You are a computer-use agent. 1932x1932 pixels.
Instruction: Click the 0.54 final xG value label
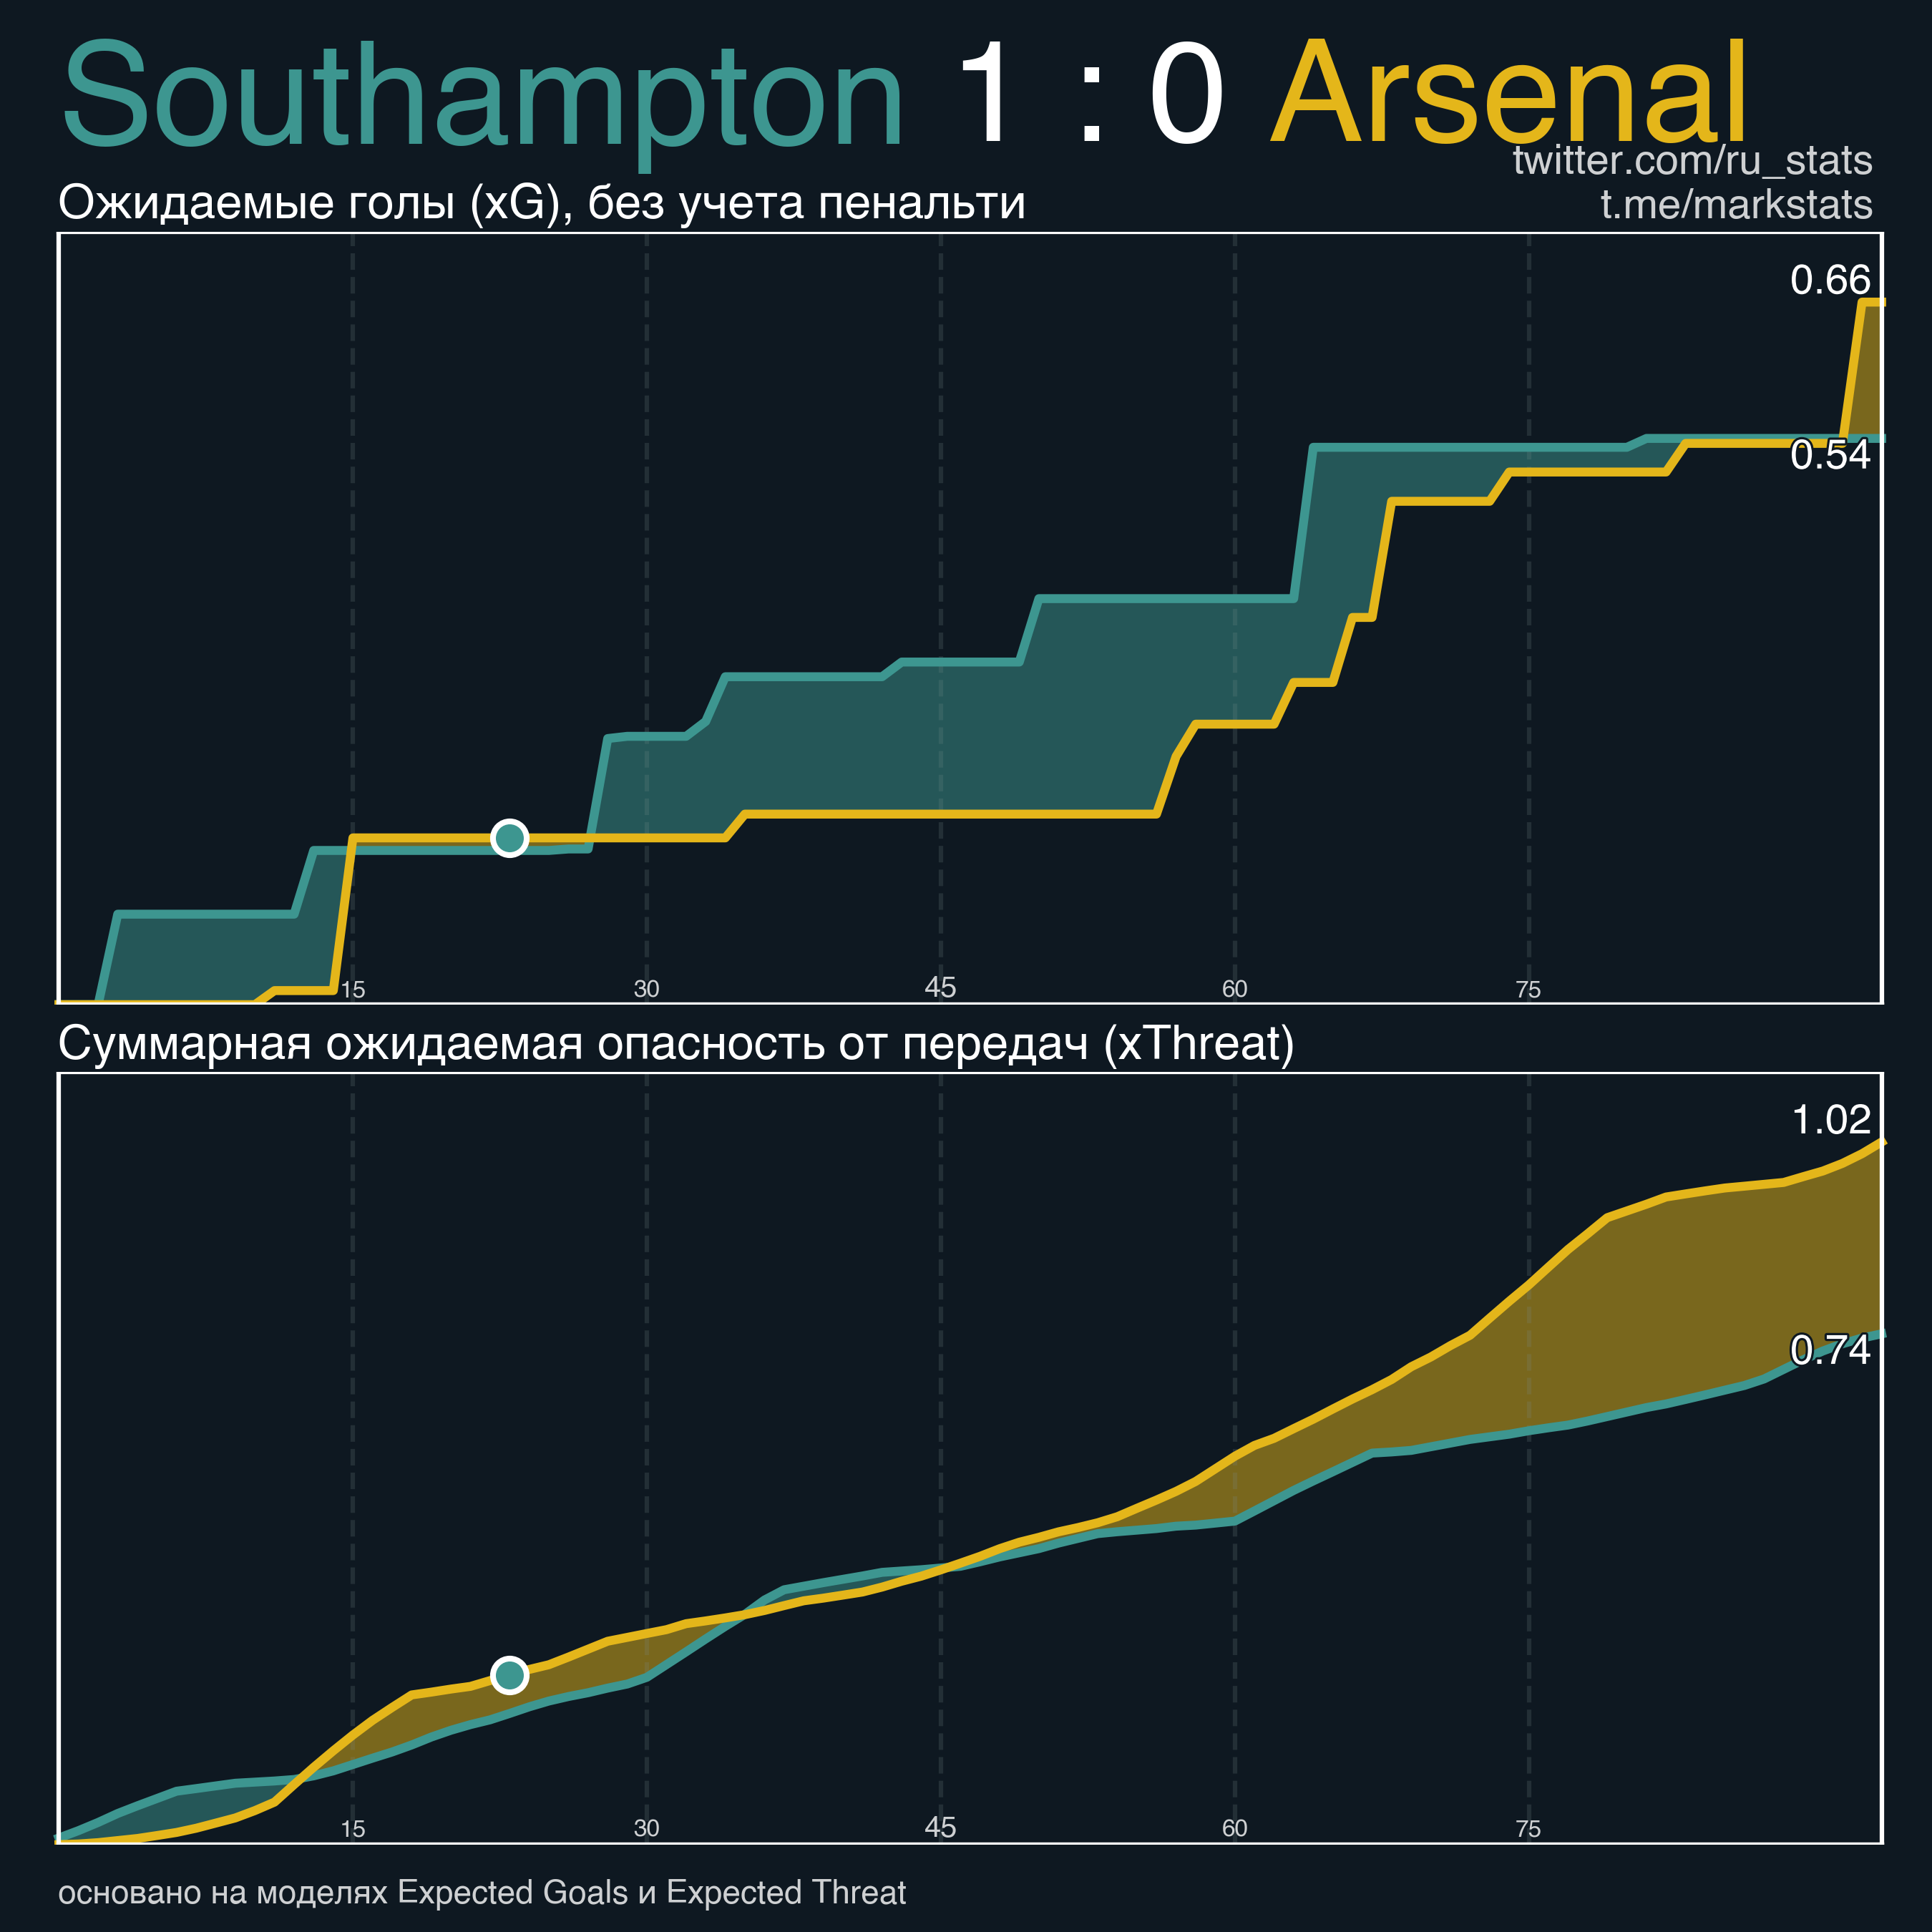point(1830,455)
